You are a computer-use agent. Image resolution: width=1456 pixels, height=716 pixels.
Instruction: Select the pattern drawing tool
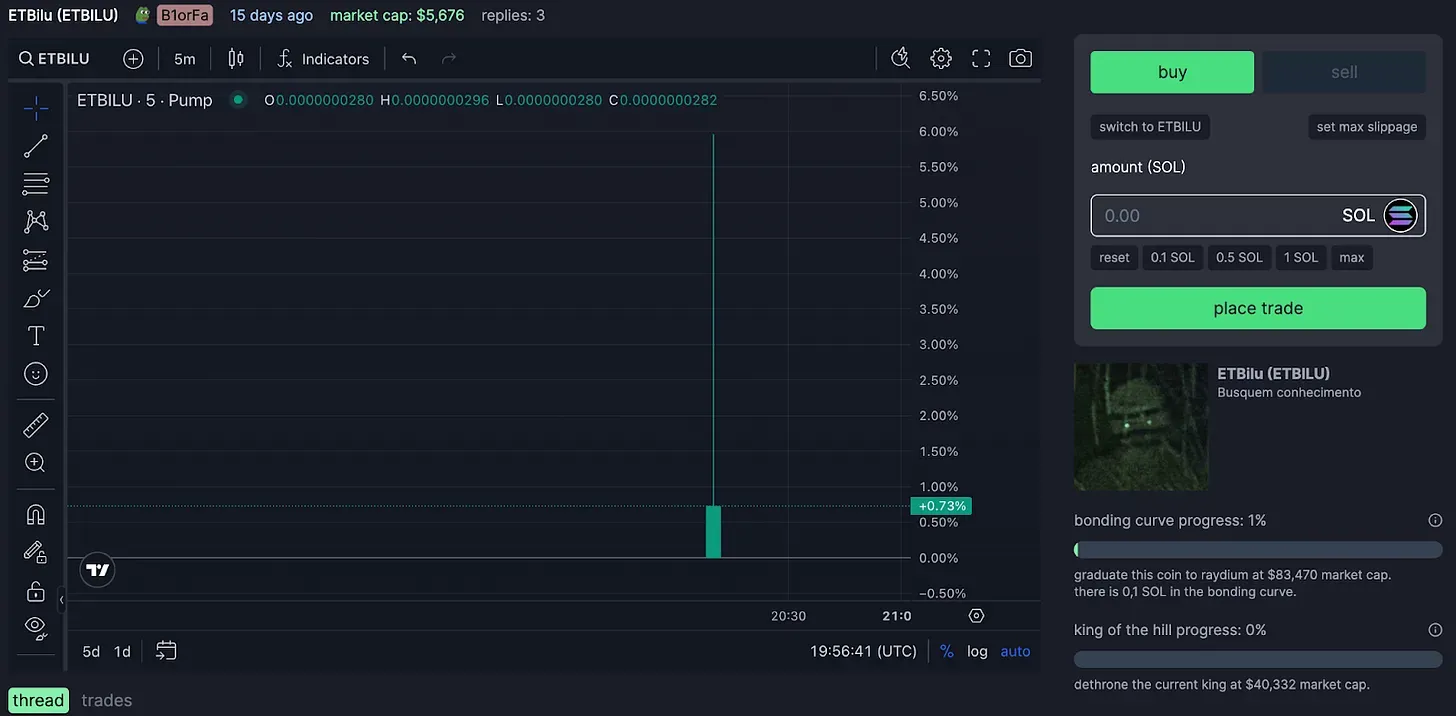36,221
